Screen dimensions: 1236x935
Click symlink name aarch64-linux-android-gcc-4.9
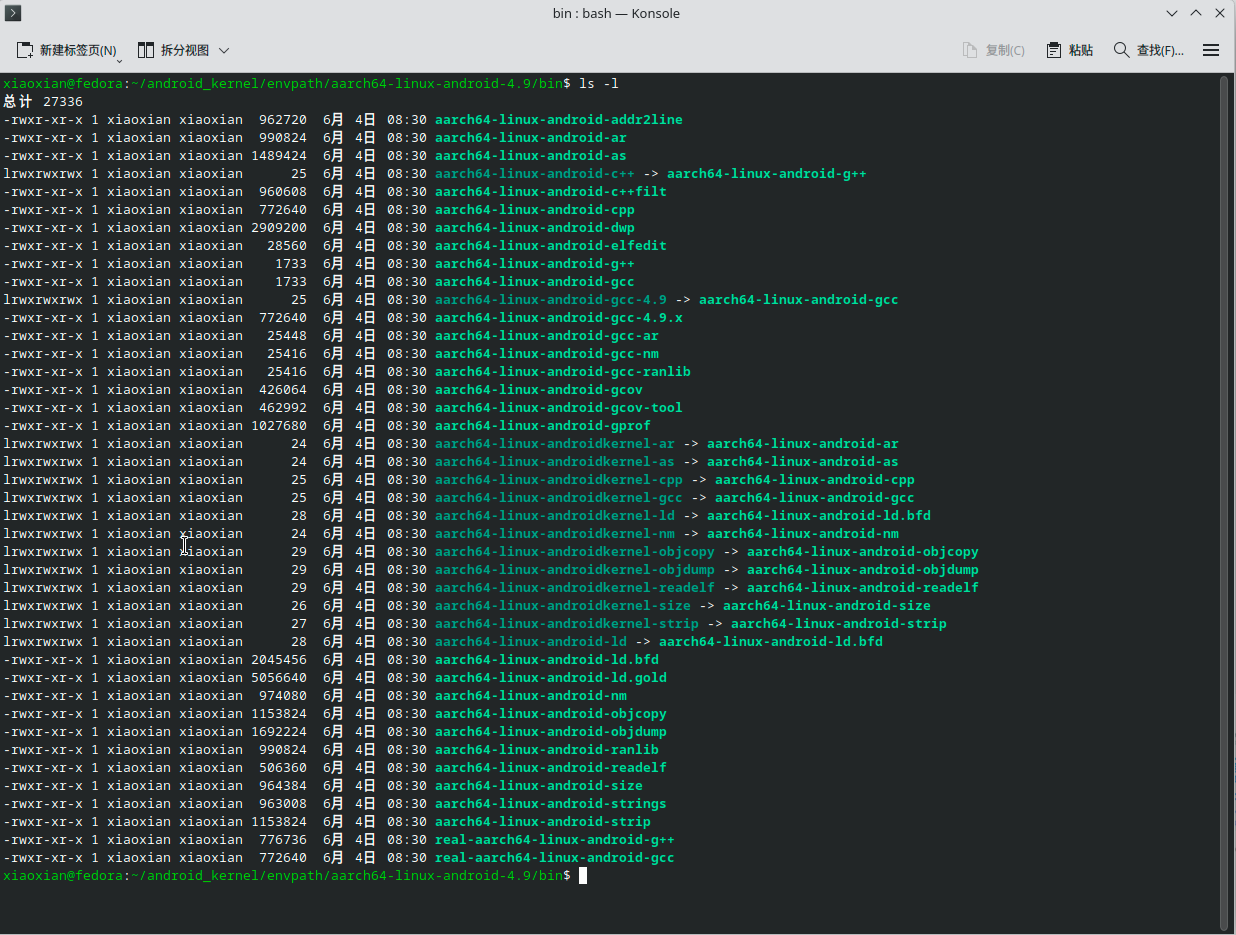pos(551,300)
